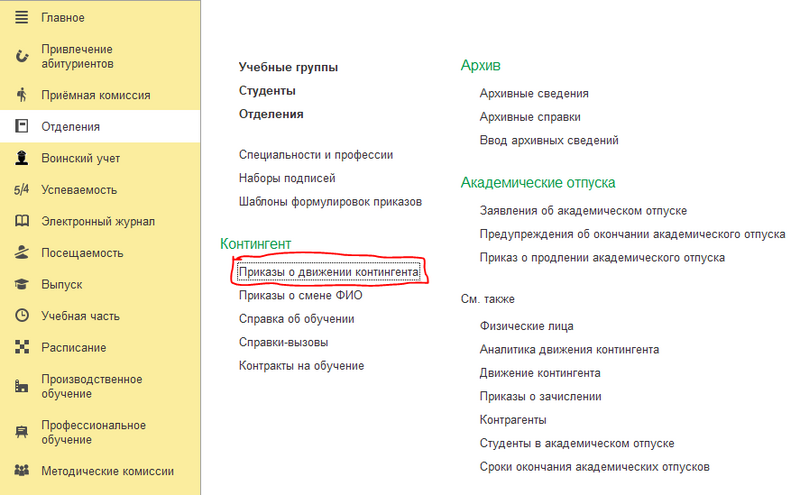Open the Справки-вызовы link
The height and width of the screenshot is (495, 800).
pyautogui.click(x=283, y=342)
